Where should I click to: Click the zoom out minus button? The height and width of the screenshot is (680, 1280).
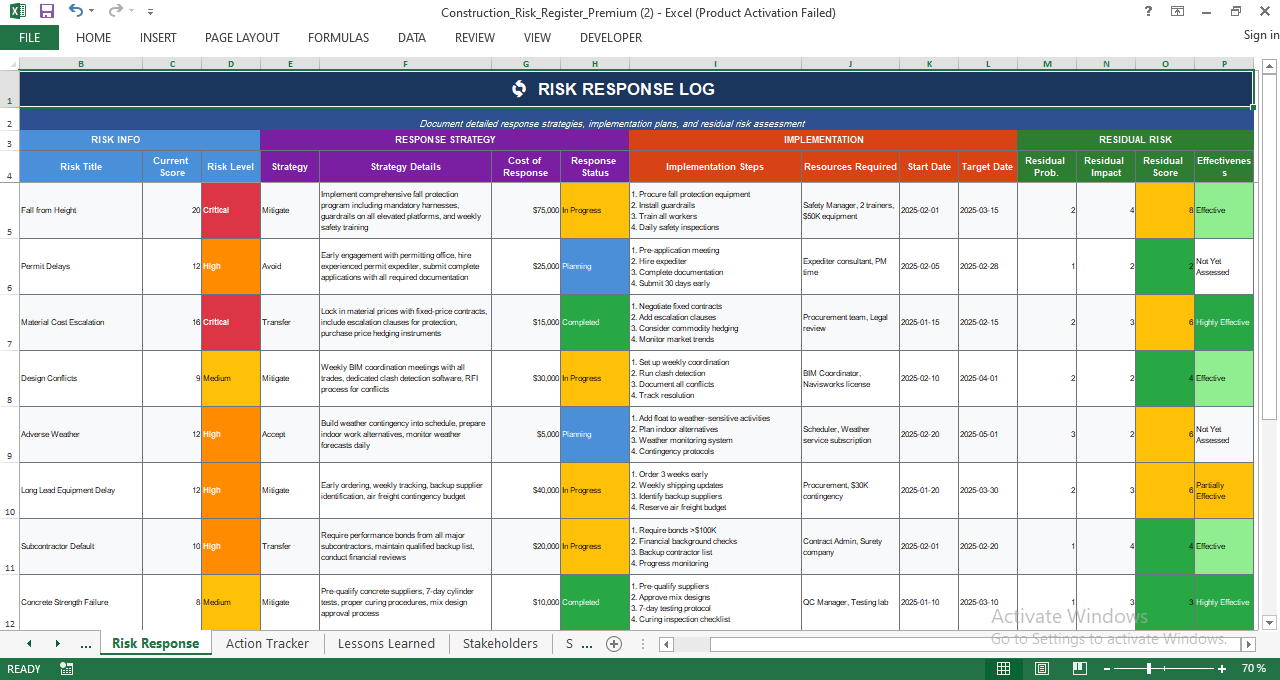[1105, 669]
